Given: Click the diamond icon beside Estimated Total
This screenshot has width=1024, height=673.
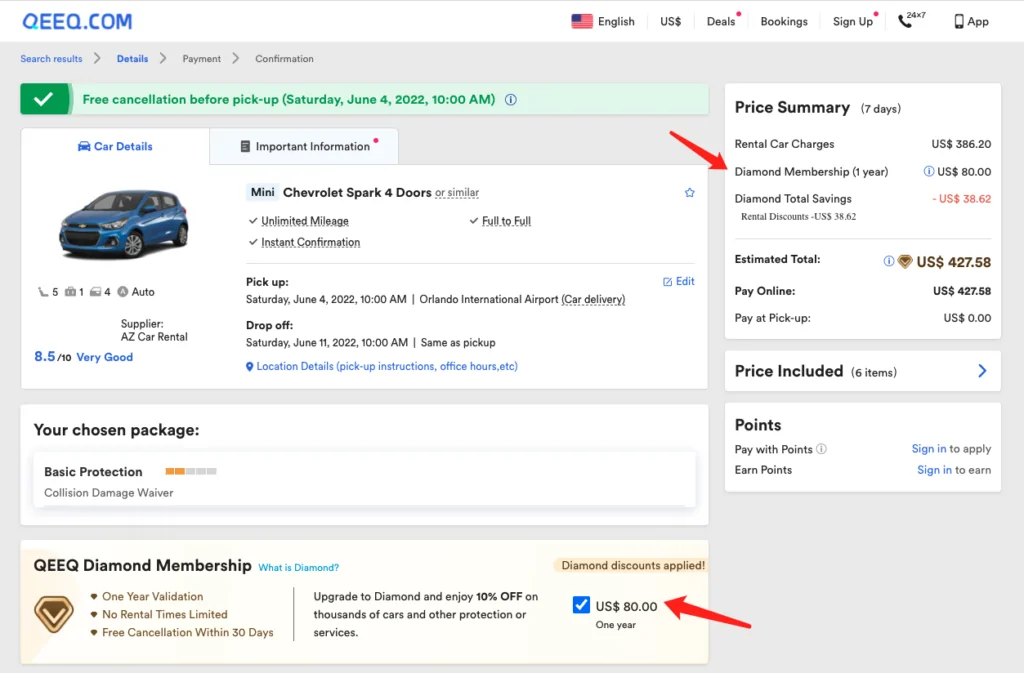Looking at the screenshot, I should tap(904, 262).
